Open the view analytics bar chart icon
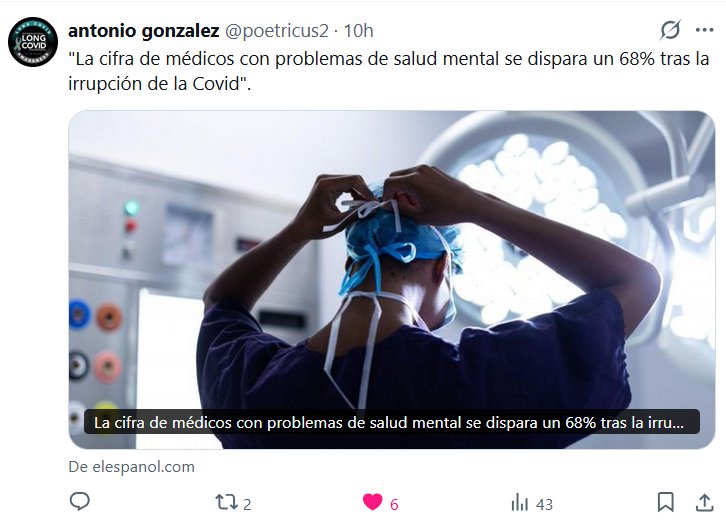Viewport: 726px width, 522px height. 519,503
